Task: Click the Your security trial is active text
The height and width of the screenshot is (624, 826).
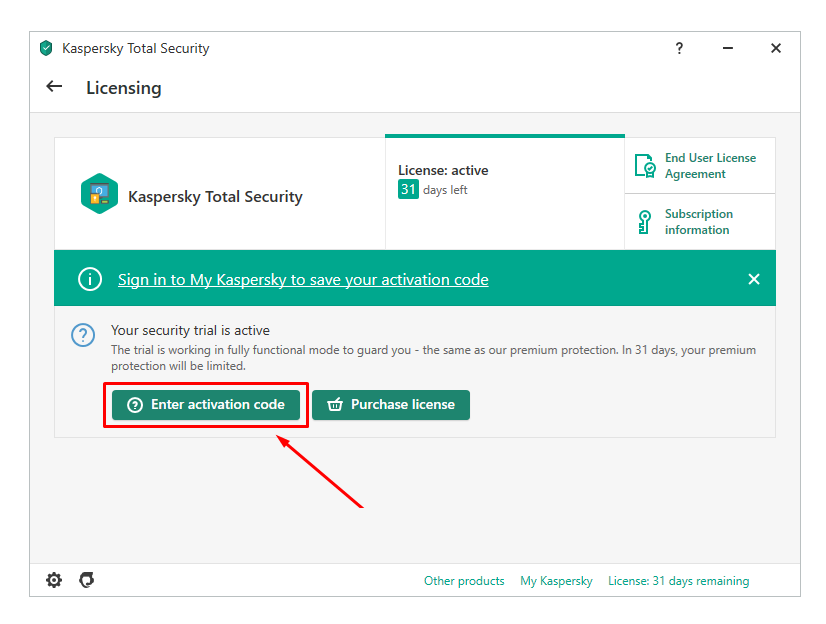Action: (190, 330)
